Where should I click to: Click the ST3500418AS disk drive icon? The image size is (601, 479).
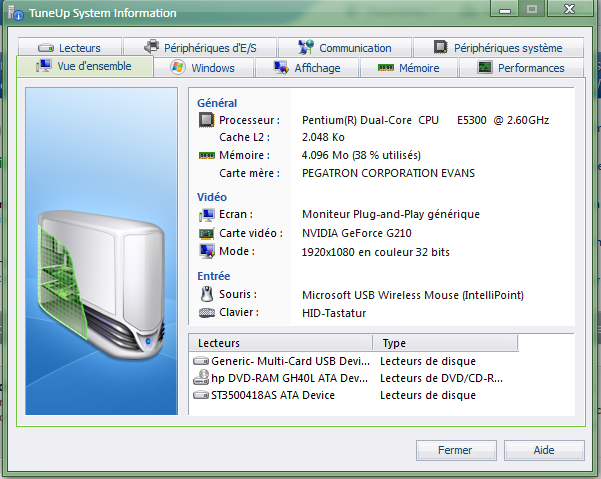tap(201, 395)
